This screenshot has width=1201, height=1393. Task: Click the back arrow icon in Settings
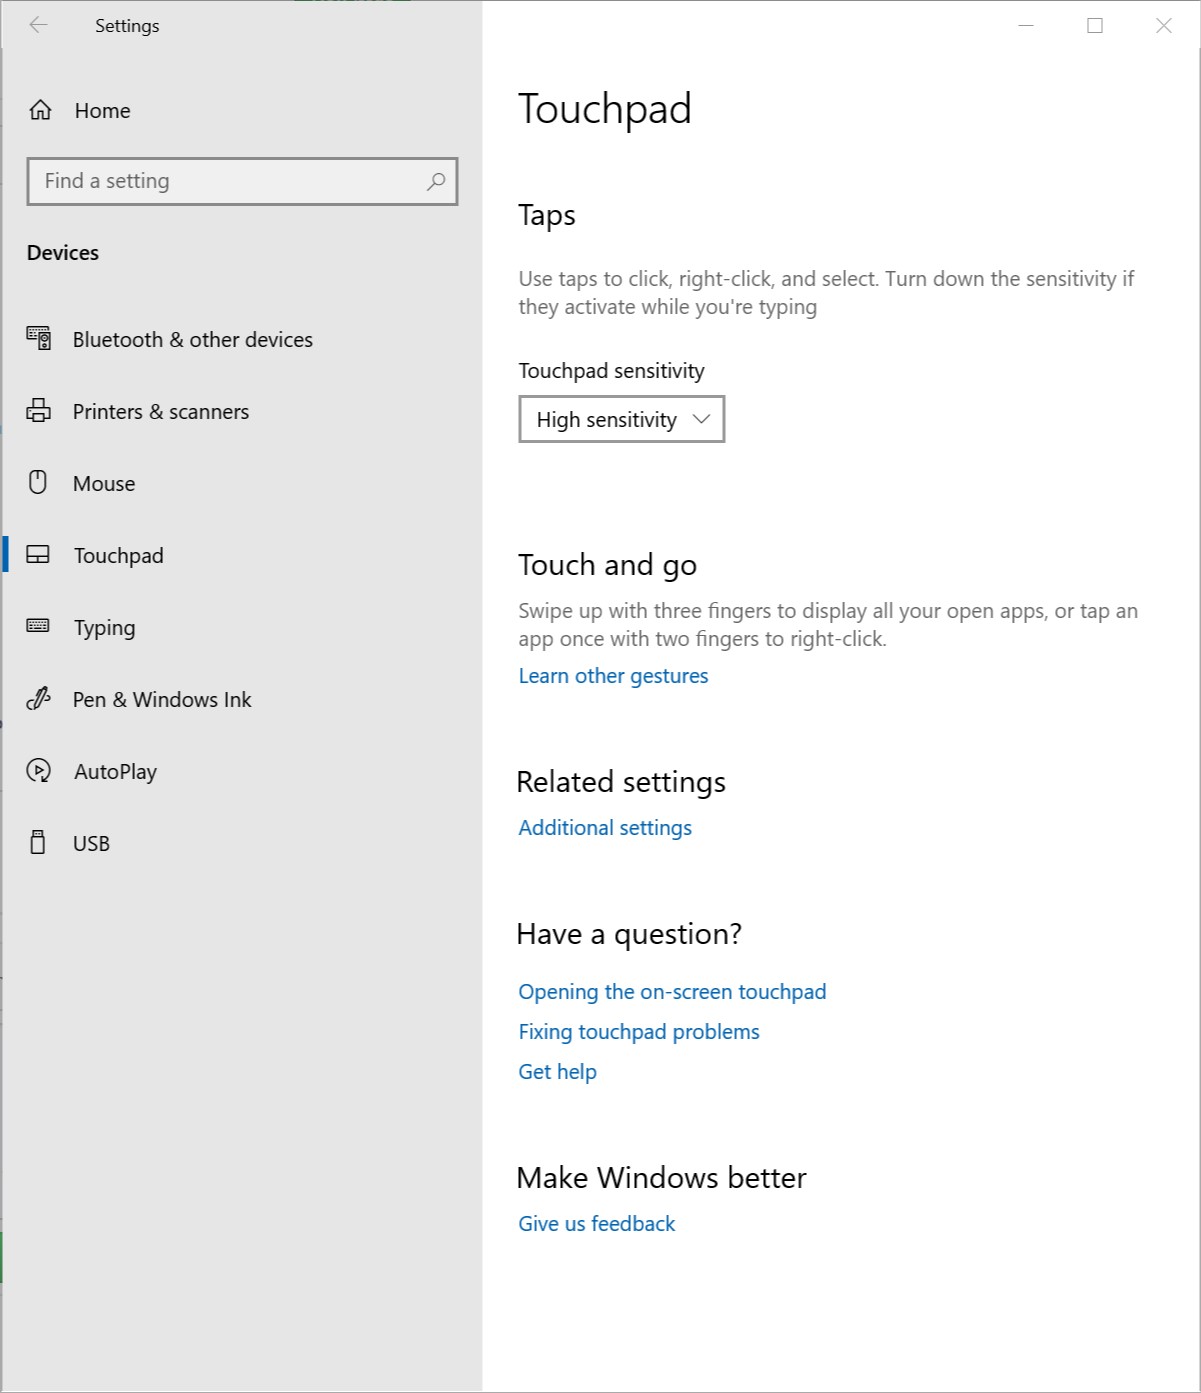[x=39, y=26]
